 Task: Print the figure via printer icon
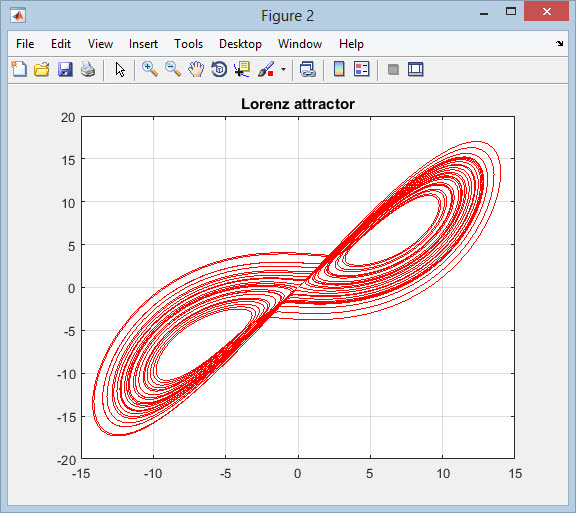(88, 69)
